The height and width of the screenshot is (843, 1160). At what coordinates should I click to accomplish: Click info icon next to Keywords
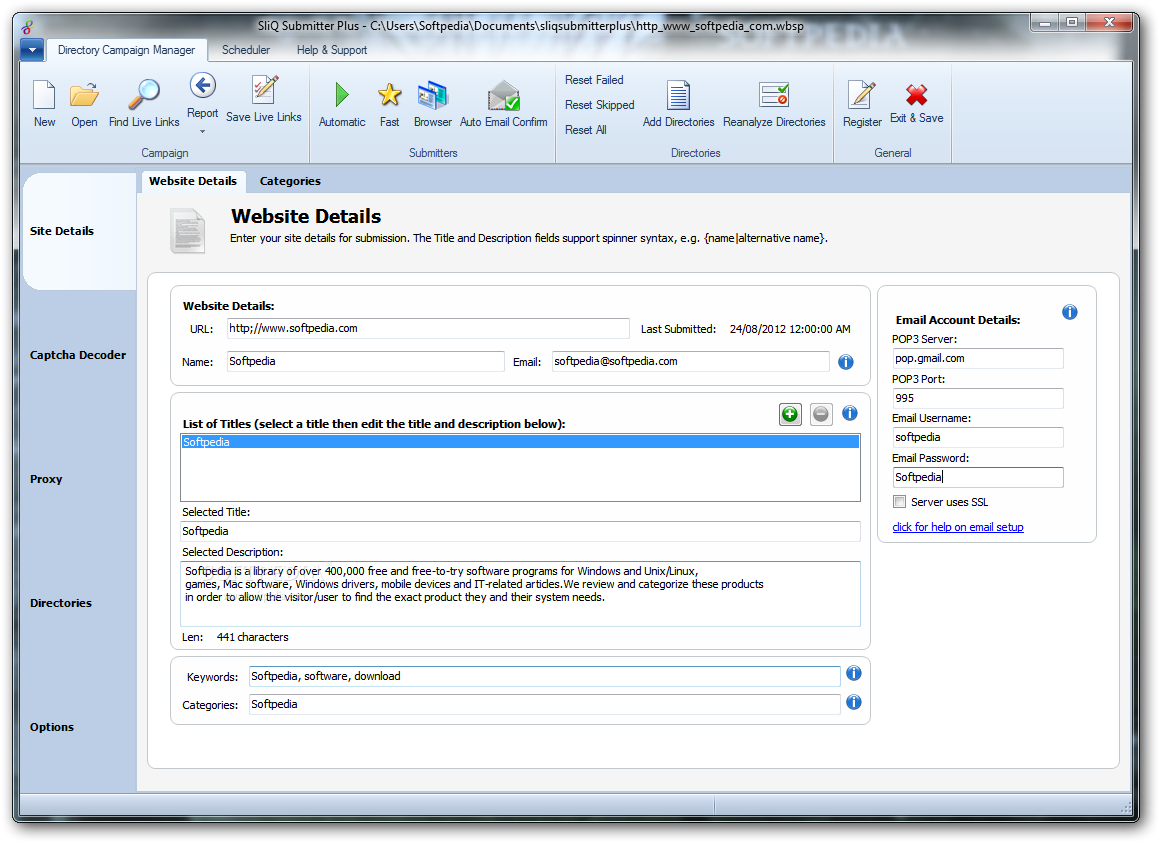click(x=854, y=674)
